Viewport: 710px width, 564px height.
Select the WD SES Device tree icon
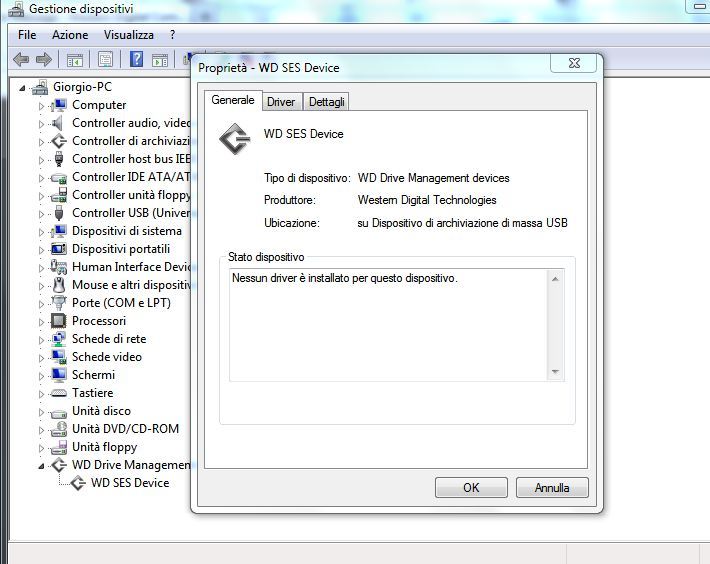pyautogui.click(x=78, y=483)
